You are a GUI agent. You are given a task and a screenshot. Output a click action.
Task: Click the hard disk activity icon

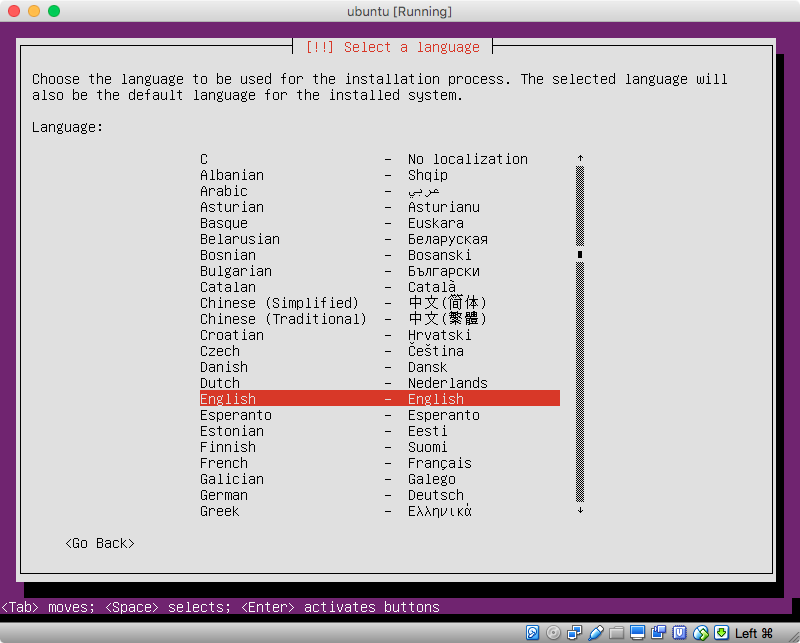pyautogui.click(x=532, y=633)
